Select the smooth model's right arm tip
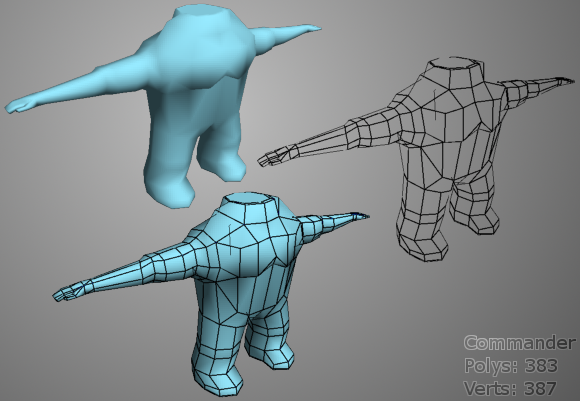 click(311, 28)
